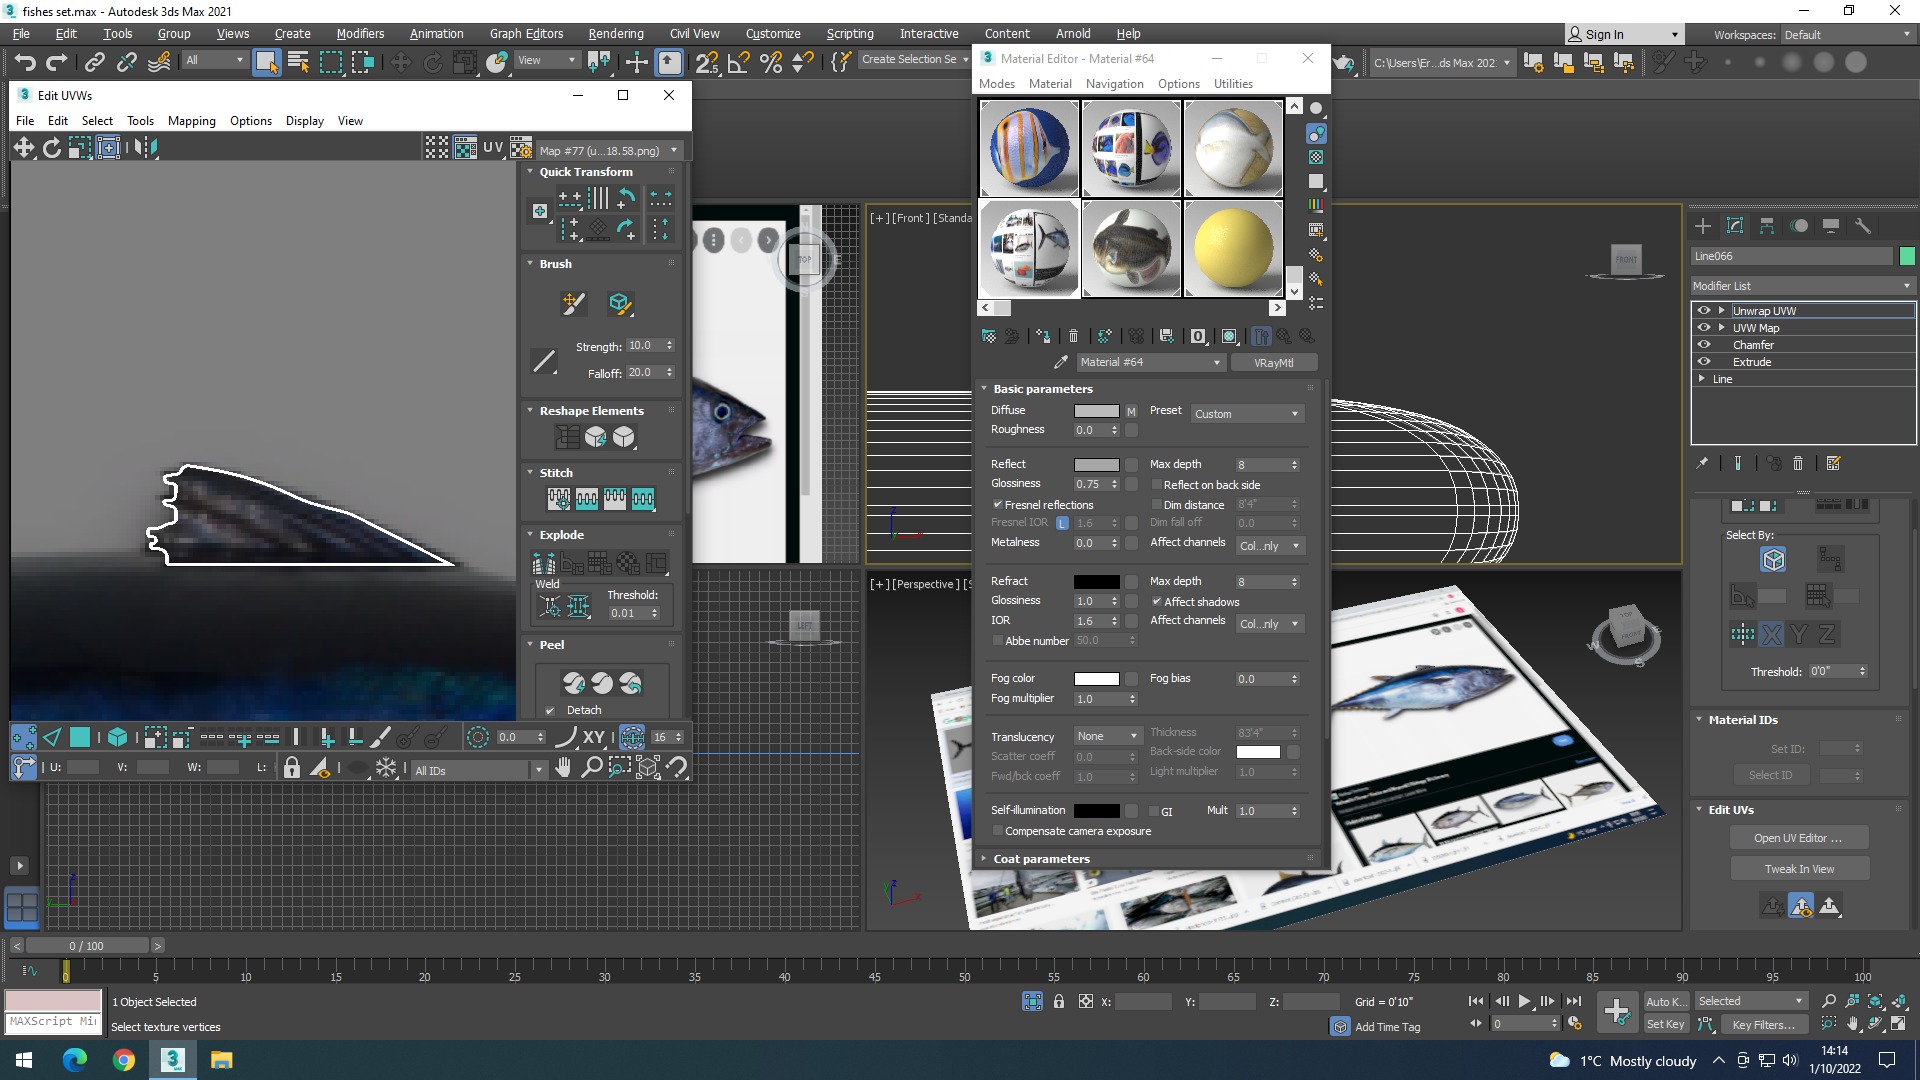Screen dimensions: 1920x1080
Task: Click Get Material icon in Material Editor
Action: pos(988,336)
